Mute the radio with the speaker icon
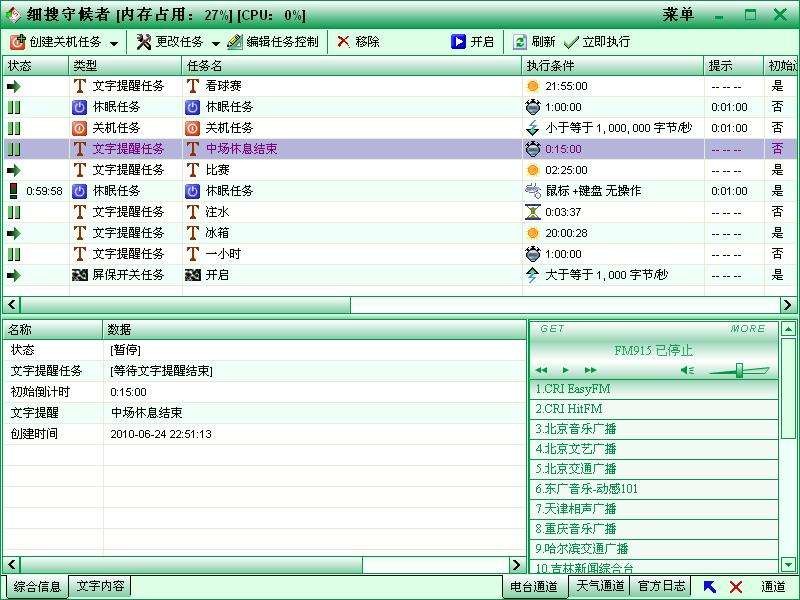The image size is (800, 600). pos(687,370)
